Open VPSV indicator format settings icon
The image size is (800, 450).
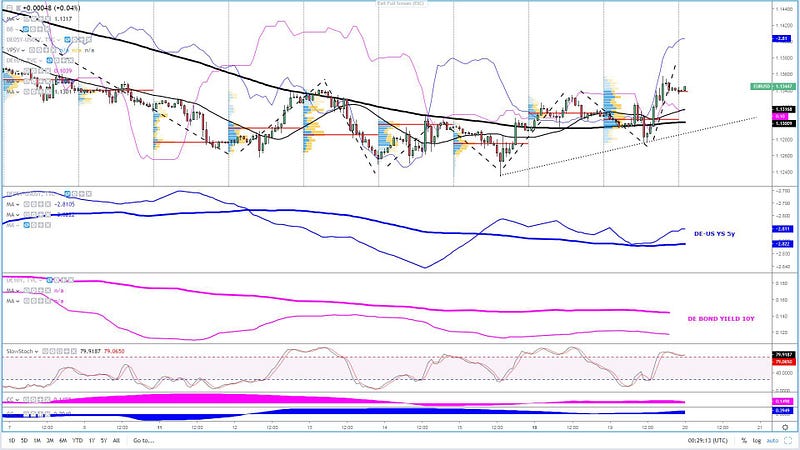point(39,51)
